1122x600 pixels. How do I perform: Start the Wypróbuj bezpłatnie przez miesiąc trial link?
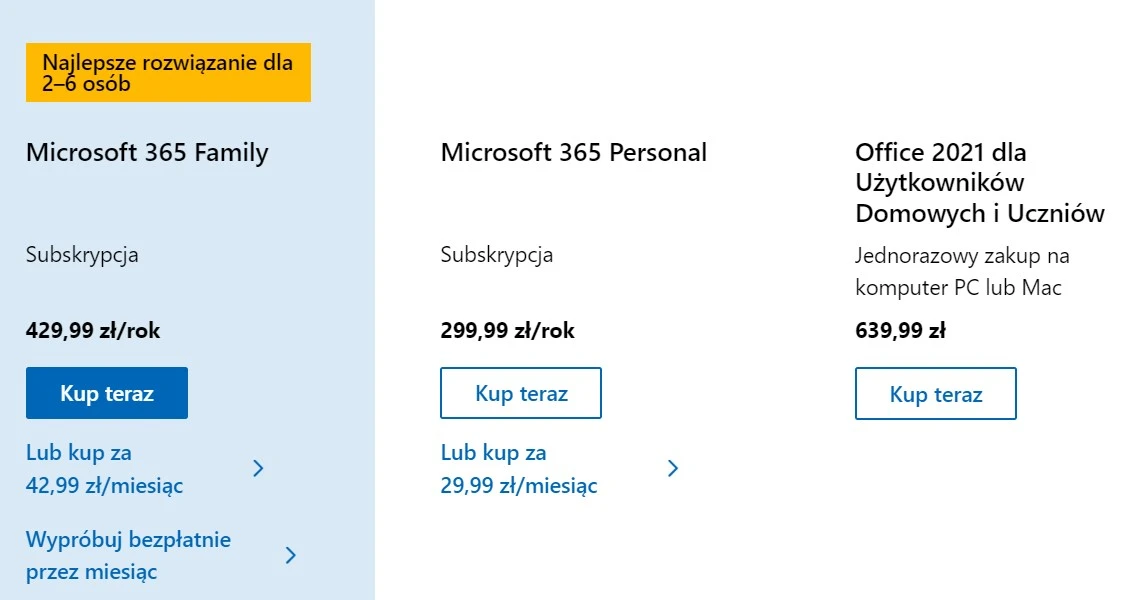[128, 555]
